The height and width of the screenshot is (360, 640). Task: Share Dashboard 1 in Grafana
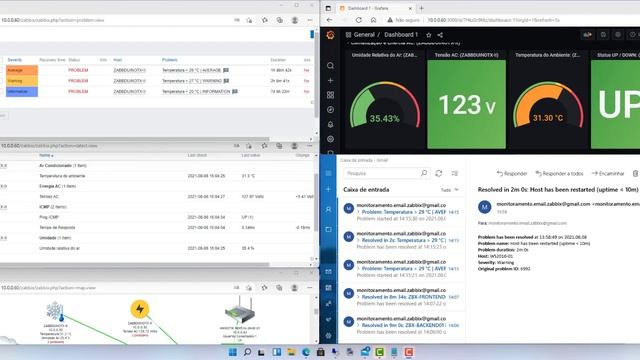440,35
